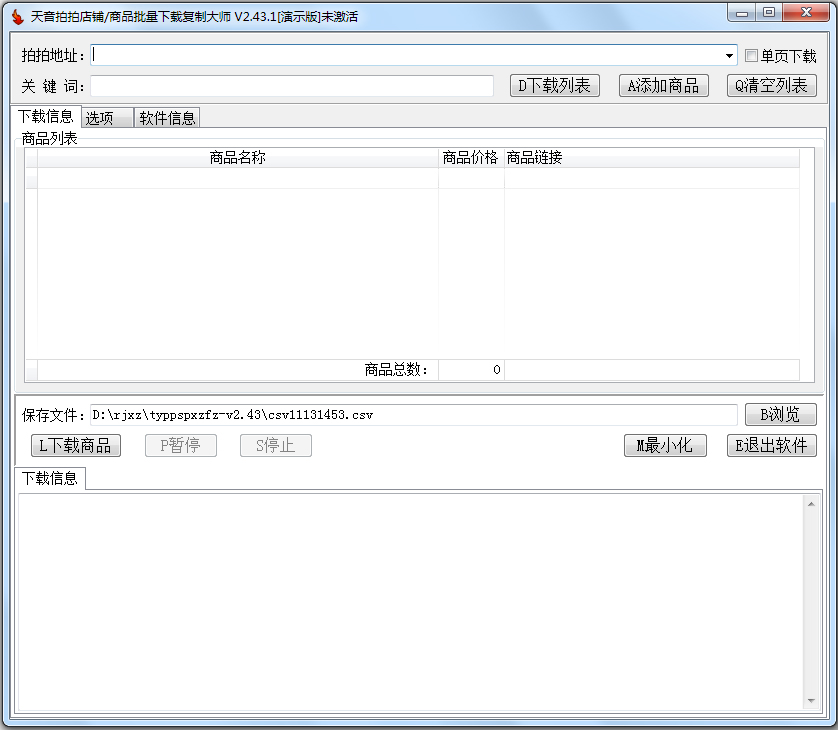Screen dimensions: 838x730
Task: Click the 商品链接 column header
Action: tap(650, 158)
